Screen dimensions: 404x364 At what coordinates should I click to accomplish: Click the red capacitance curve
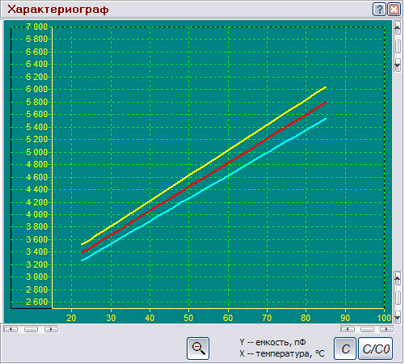tap(204, 177)
